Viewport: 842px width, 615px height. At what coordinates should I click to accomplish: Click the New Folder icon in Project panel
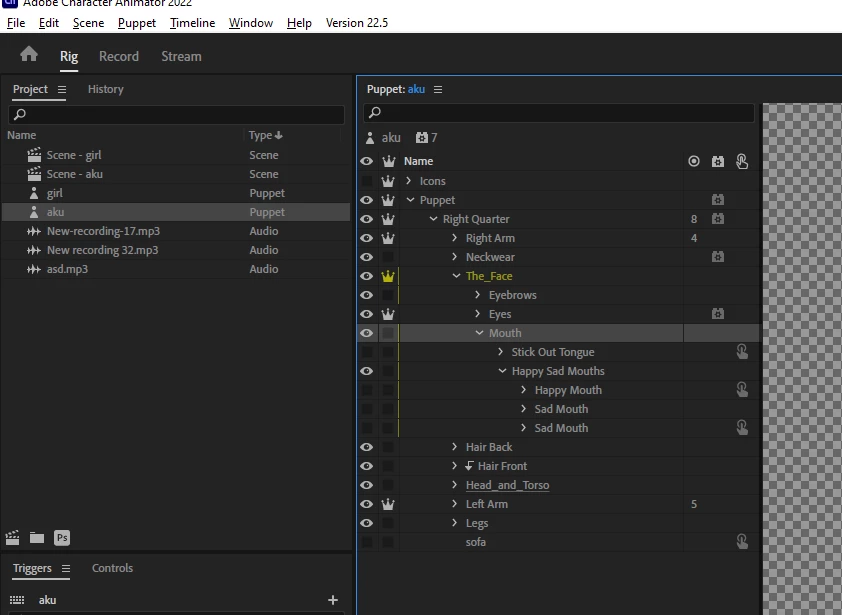(37, 538)
